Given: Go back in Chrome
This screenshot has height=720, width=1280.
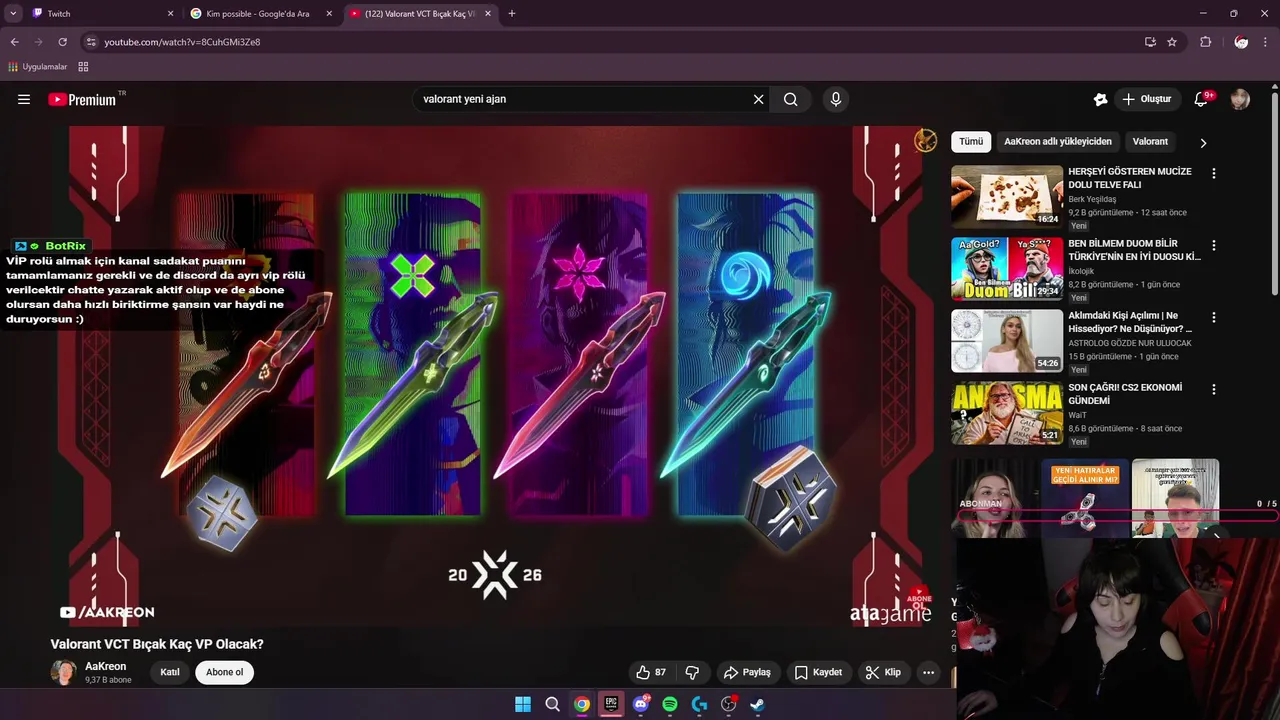Looking at the screenshot, I should pyautogui.click(x=14, y=42).
